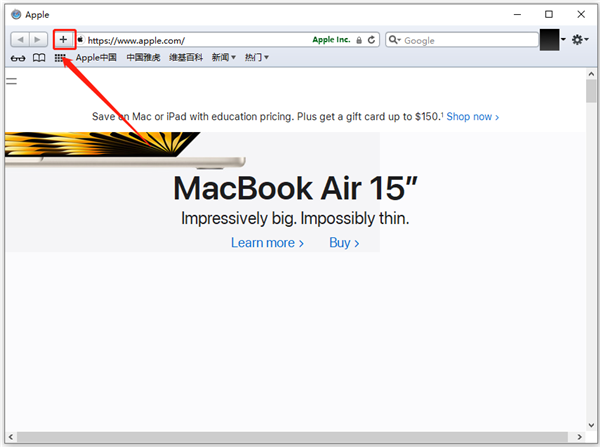Click the Learn more link

(267, 243)
